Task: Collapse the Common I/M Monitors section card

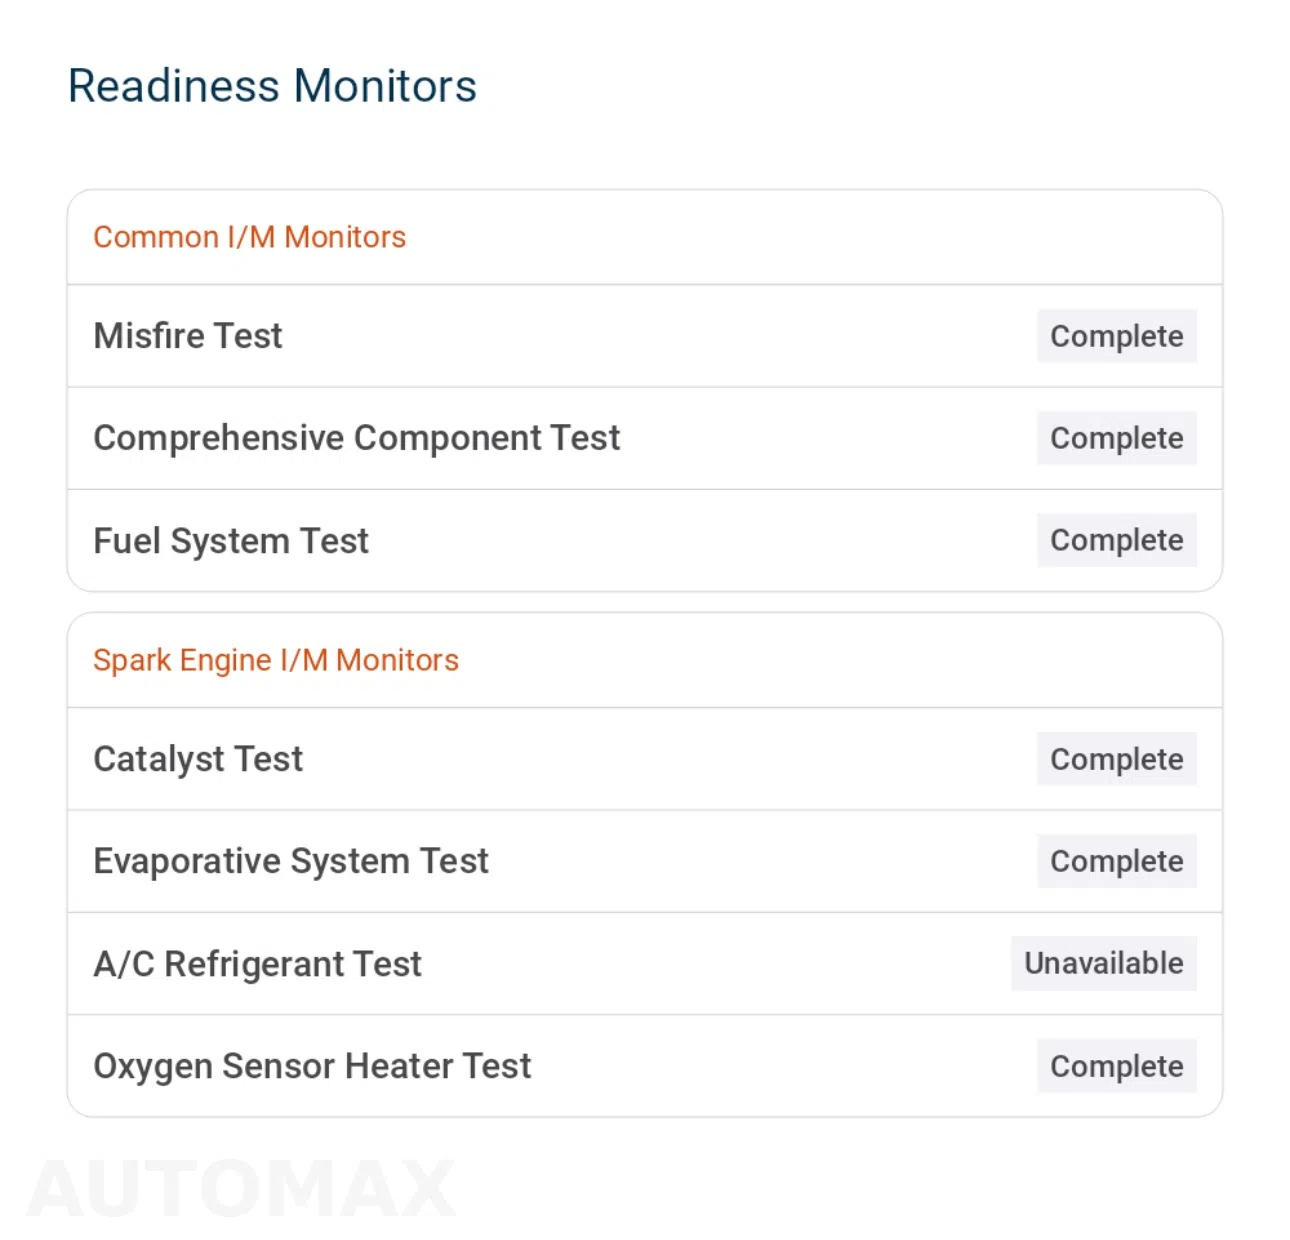Action: 645,237
